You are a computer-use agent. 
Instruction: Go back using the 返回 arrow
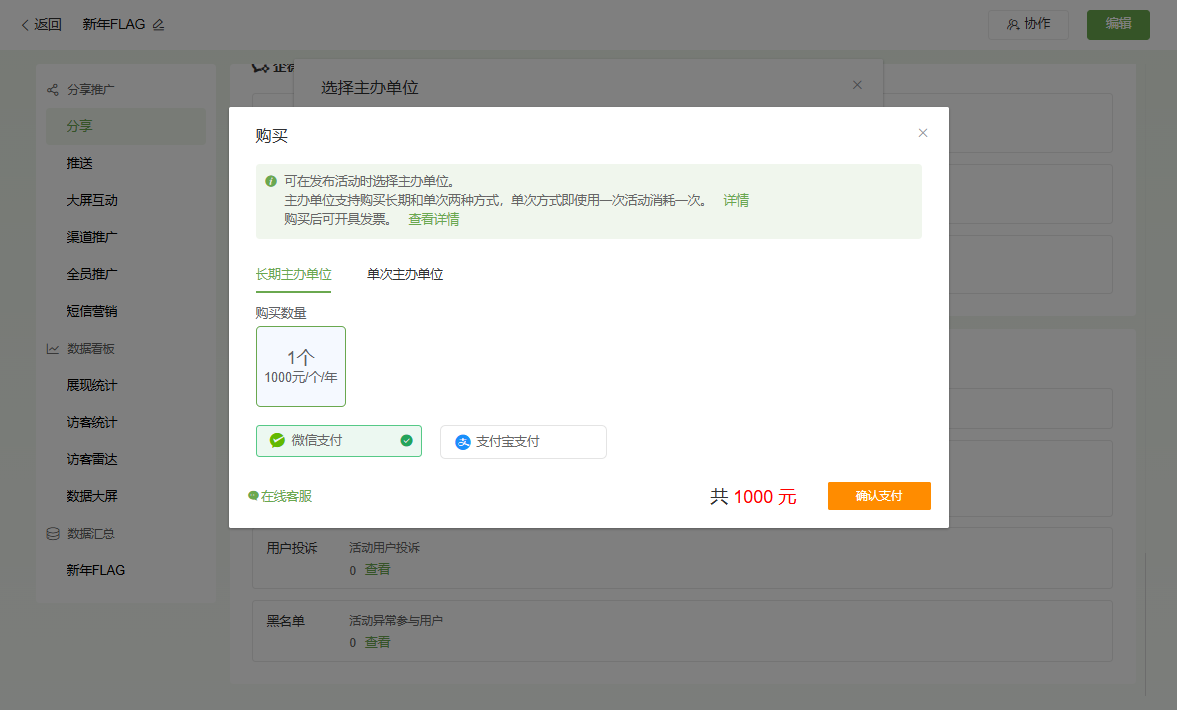tap(41, 25)
